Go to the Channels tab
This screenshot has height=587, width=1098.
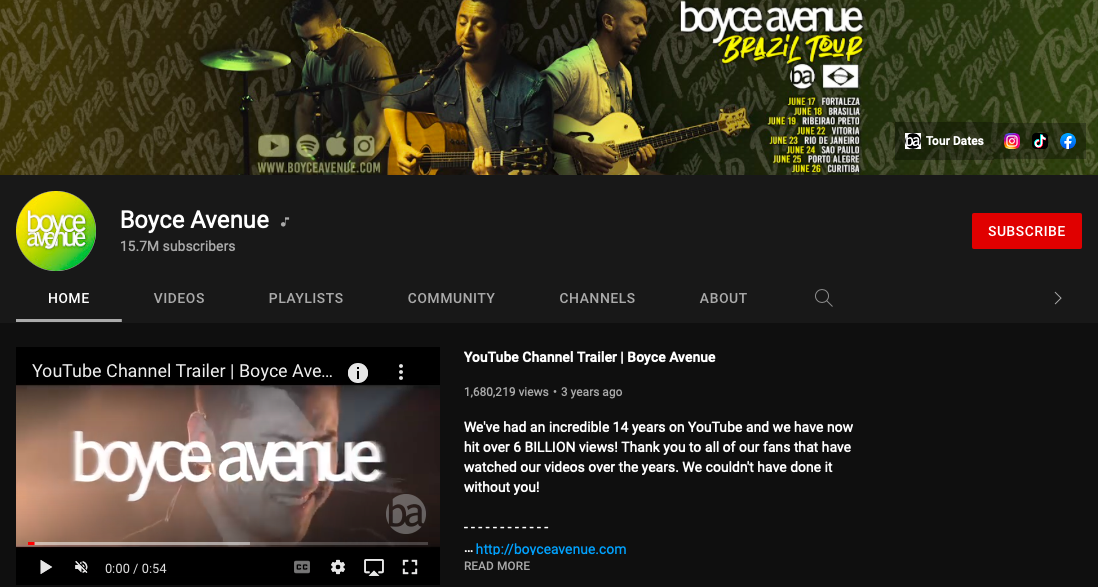(x=597, y=298)
